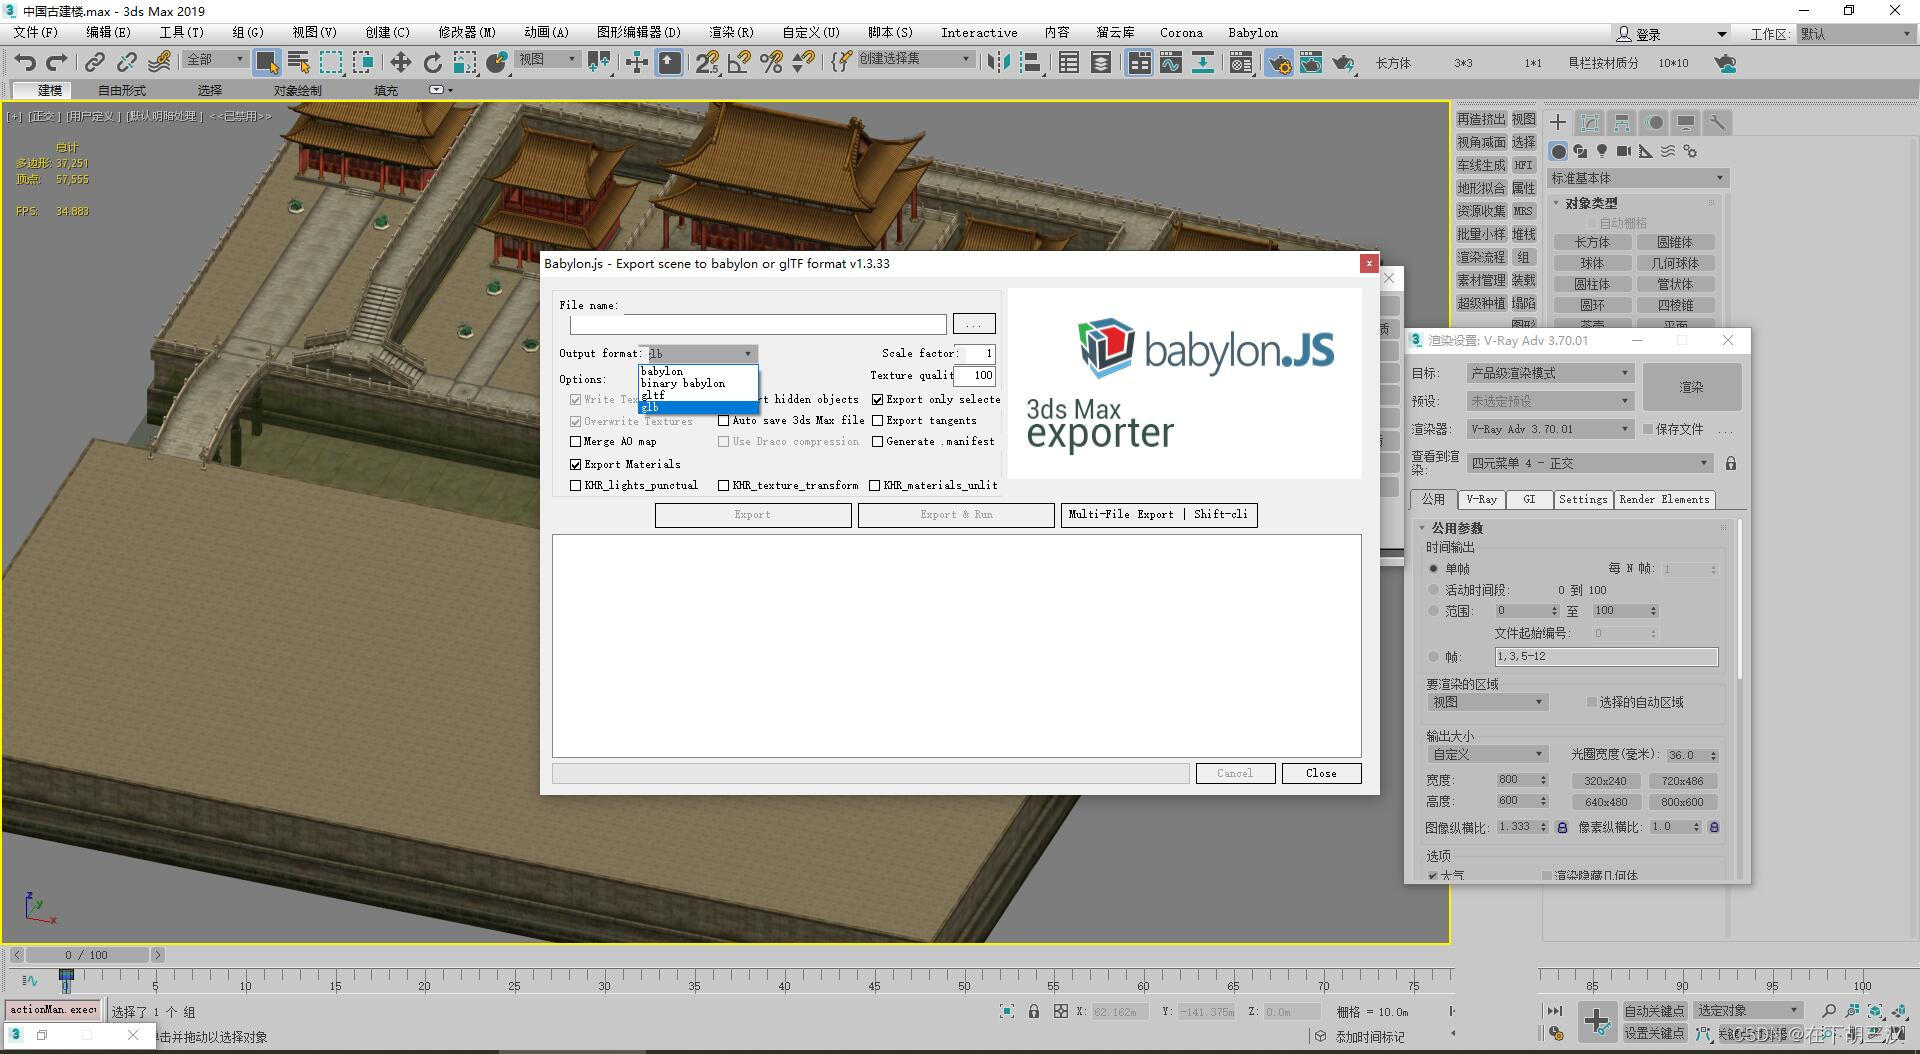The width and height of the screenshot is (1920, 1054).
Task: Open the Layer Explorer icon
Action: click(1100, 63)
